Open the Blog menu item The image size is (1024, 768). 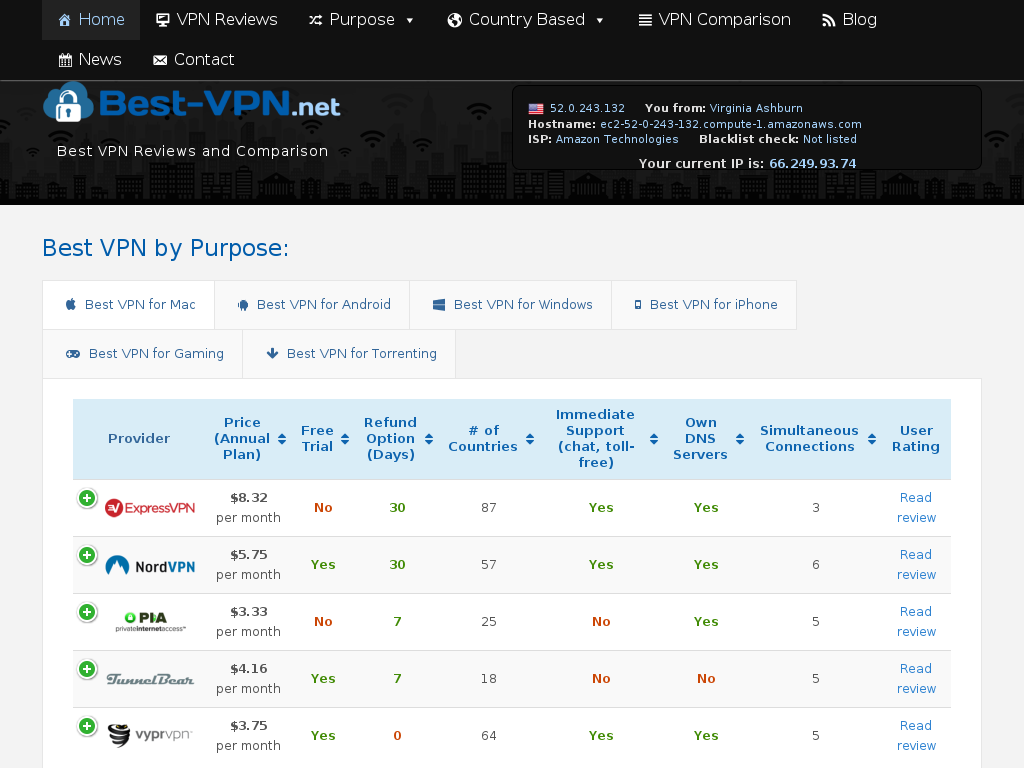(849, 20)
